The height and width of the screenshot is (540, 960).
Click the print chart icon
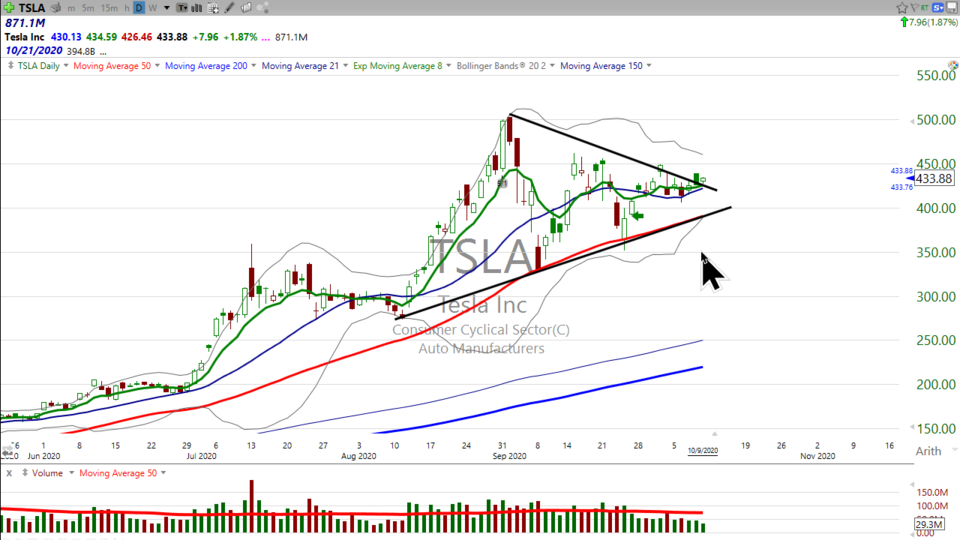56,8
